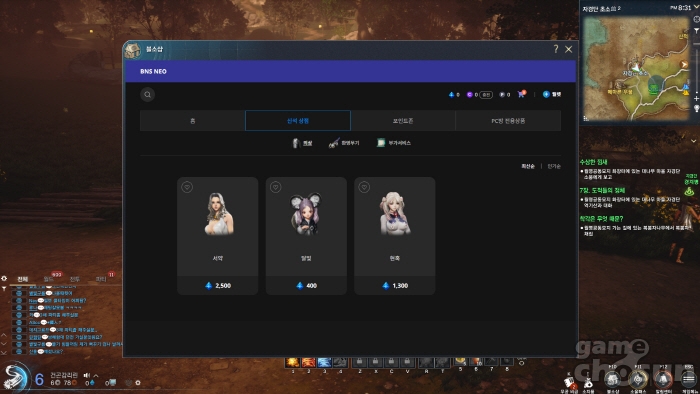The height and width of the screenshot is (394, 700).
Task: Expand the chevron next to character name
Action: tap(96, 376)
